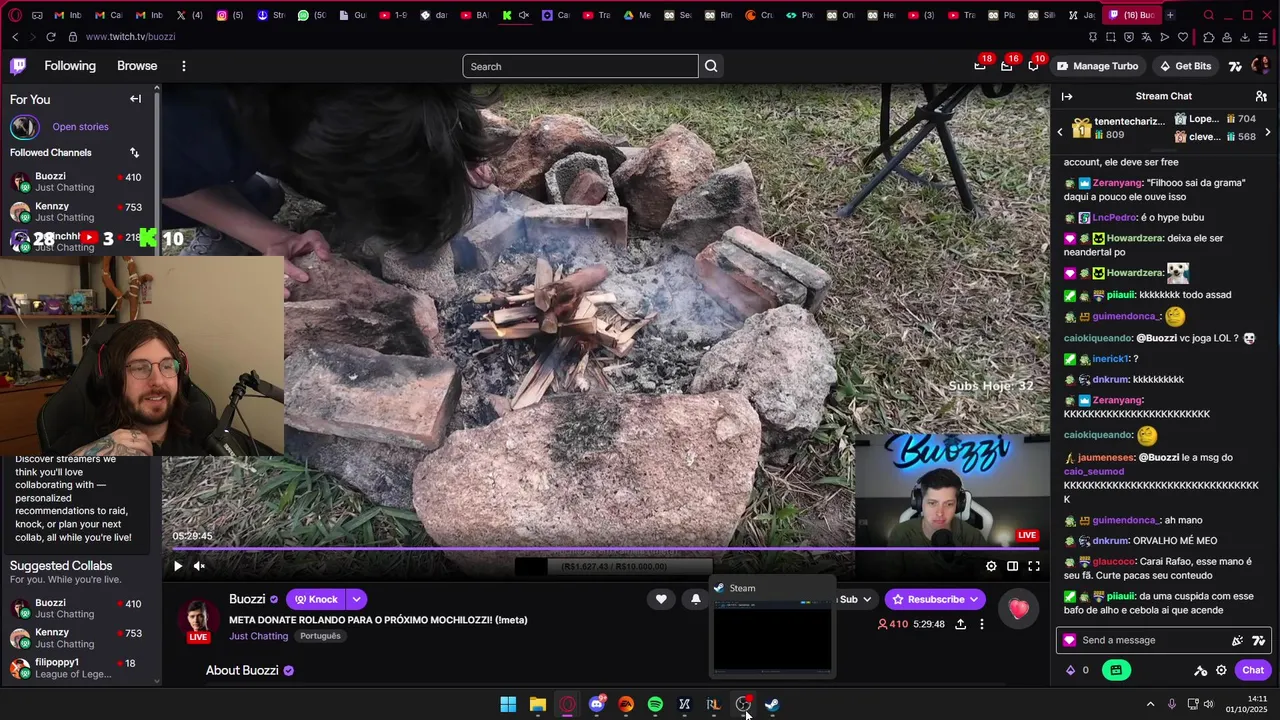The image size is (1280, 720).
Task: Collapse the Stream Chat panel
Action: (1067, 96)
